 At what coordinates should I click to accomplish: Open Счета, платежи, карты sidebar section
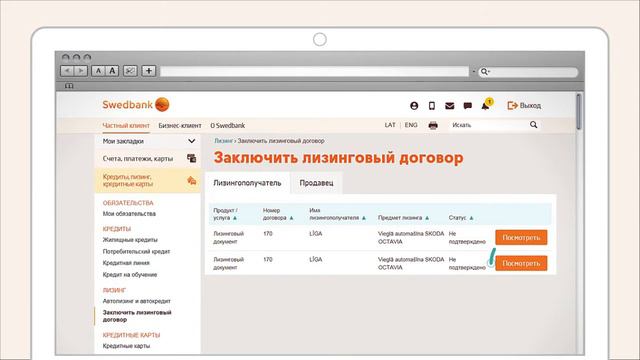[x=148, y=158]
